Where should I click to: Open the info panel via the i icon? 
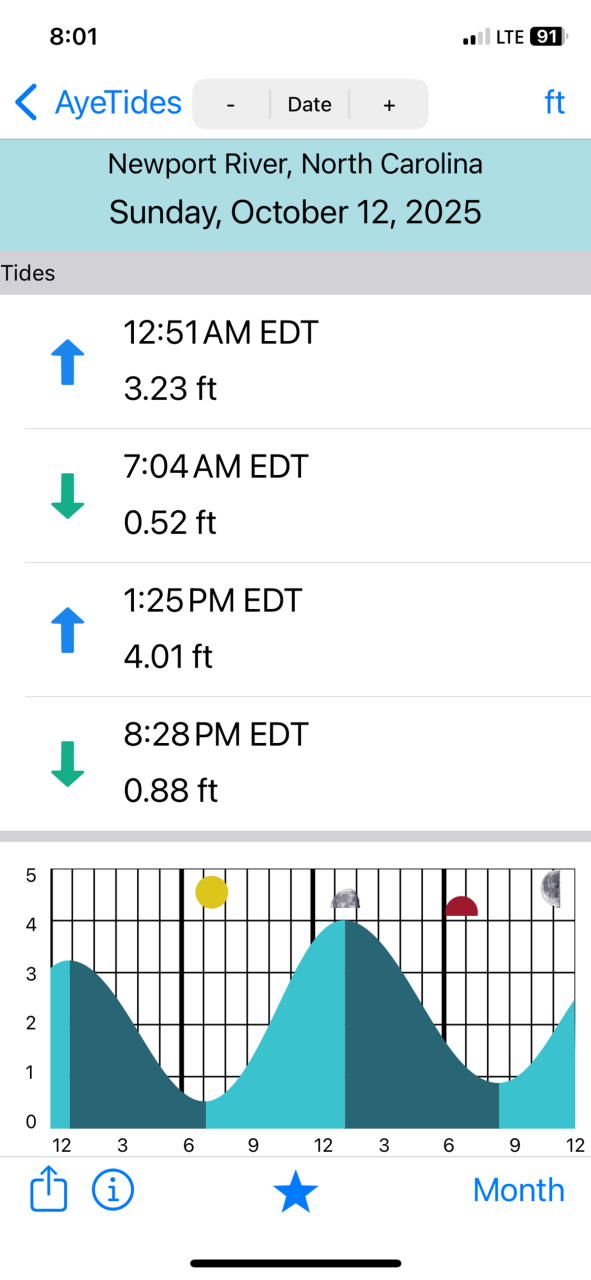[112, 1190]
